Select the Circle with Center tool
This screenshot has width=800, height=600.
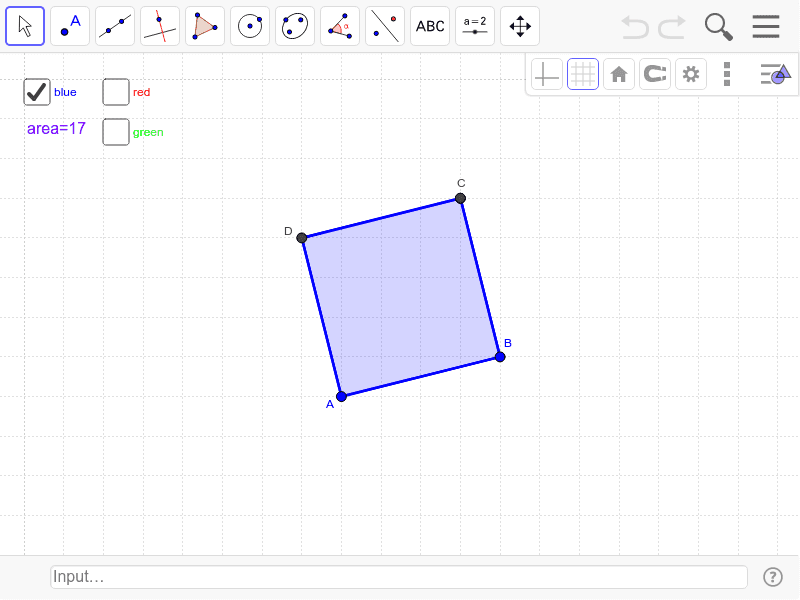click(x=249, y=26)
